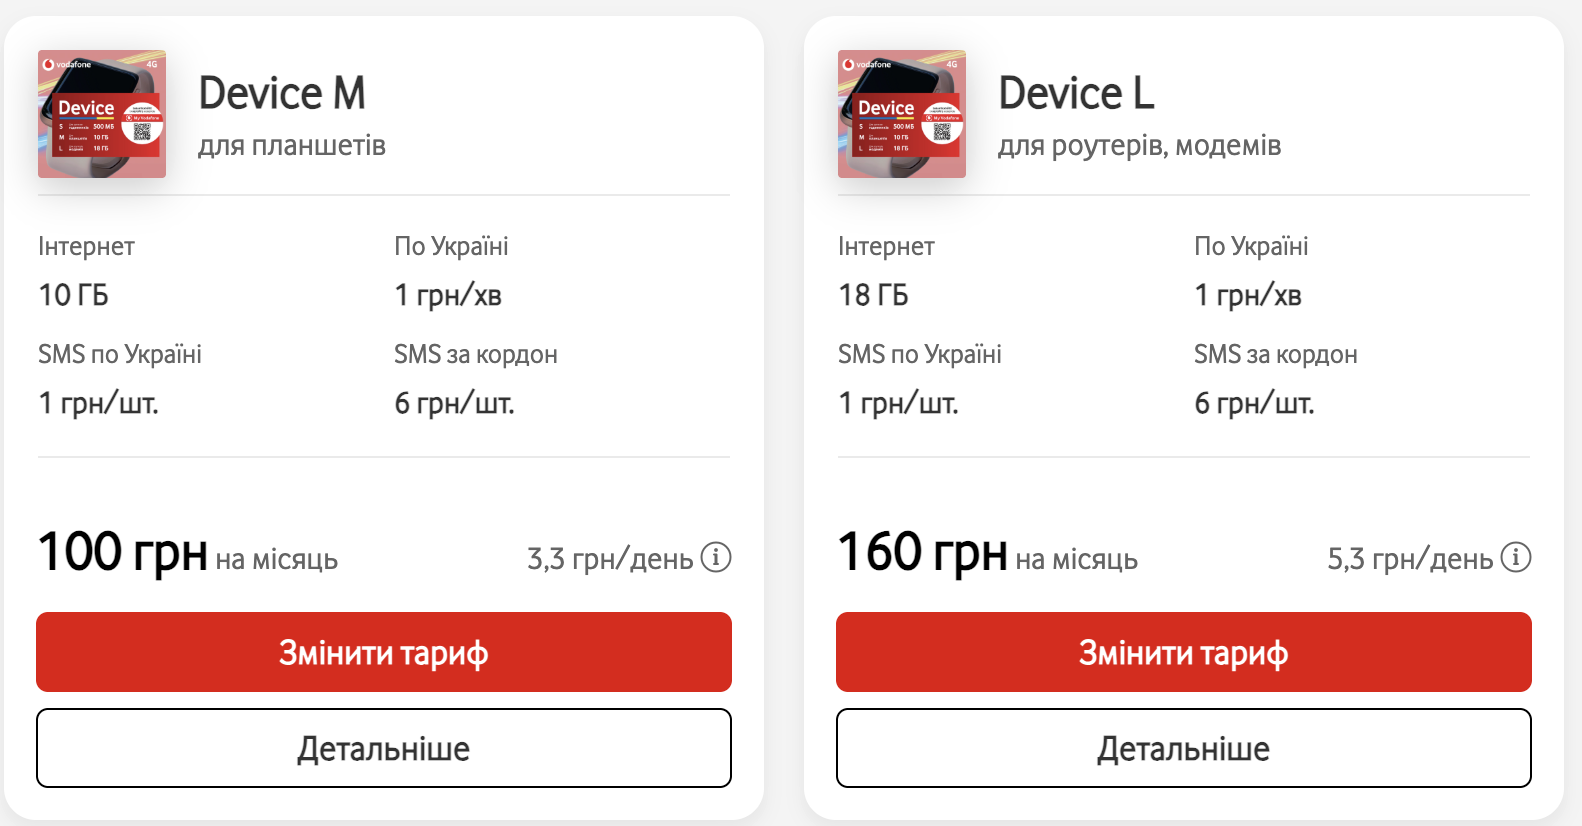Click info icon next to 5,3 грн/день
The width and height of the screenshot is (1582, 826).
(x=1516, y=557)
